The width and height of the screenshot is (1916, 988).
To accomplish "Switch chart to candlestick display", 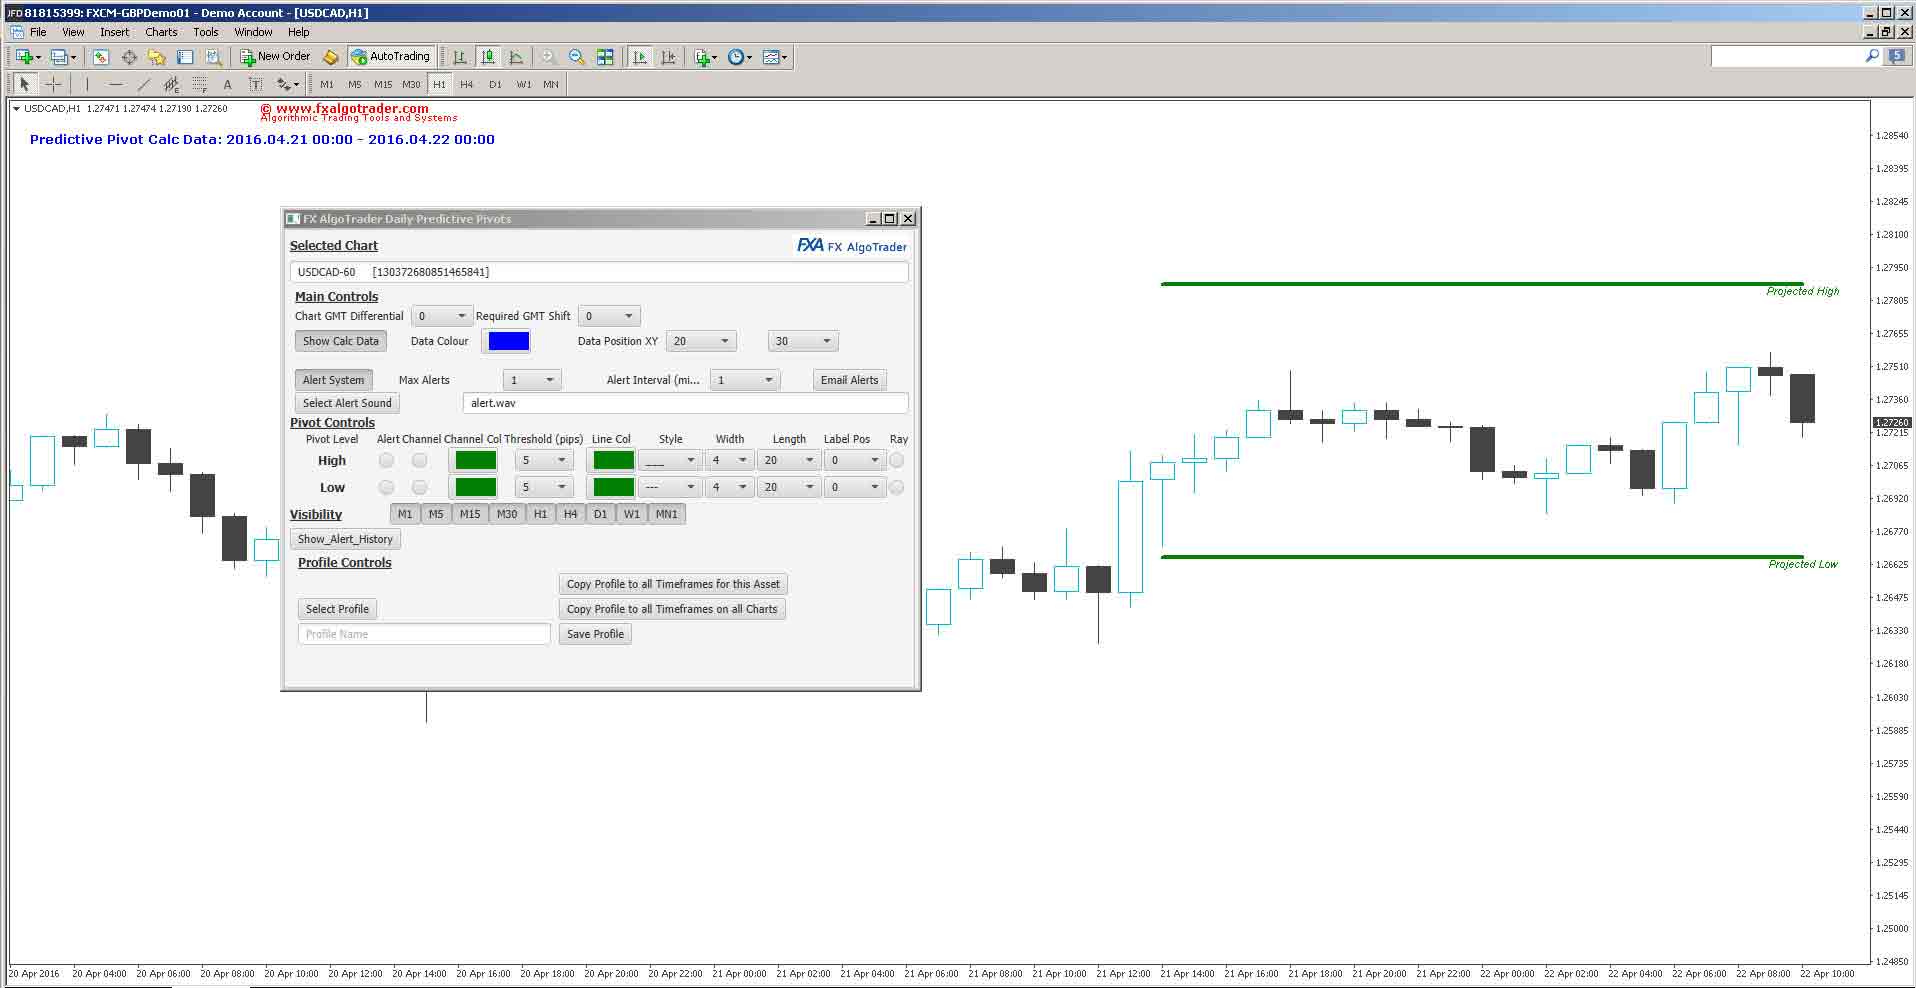I will coord(488,57).
